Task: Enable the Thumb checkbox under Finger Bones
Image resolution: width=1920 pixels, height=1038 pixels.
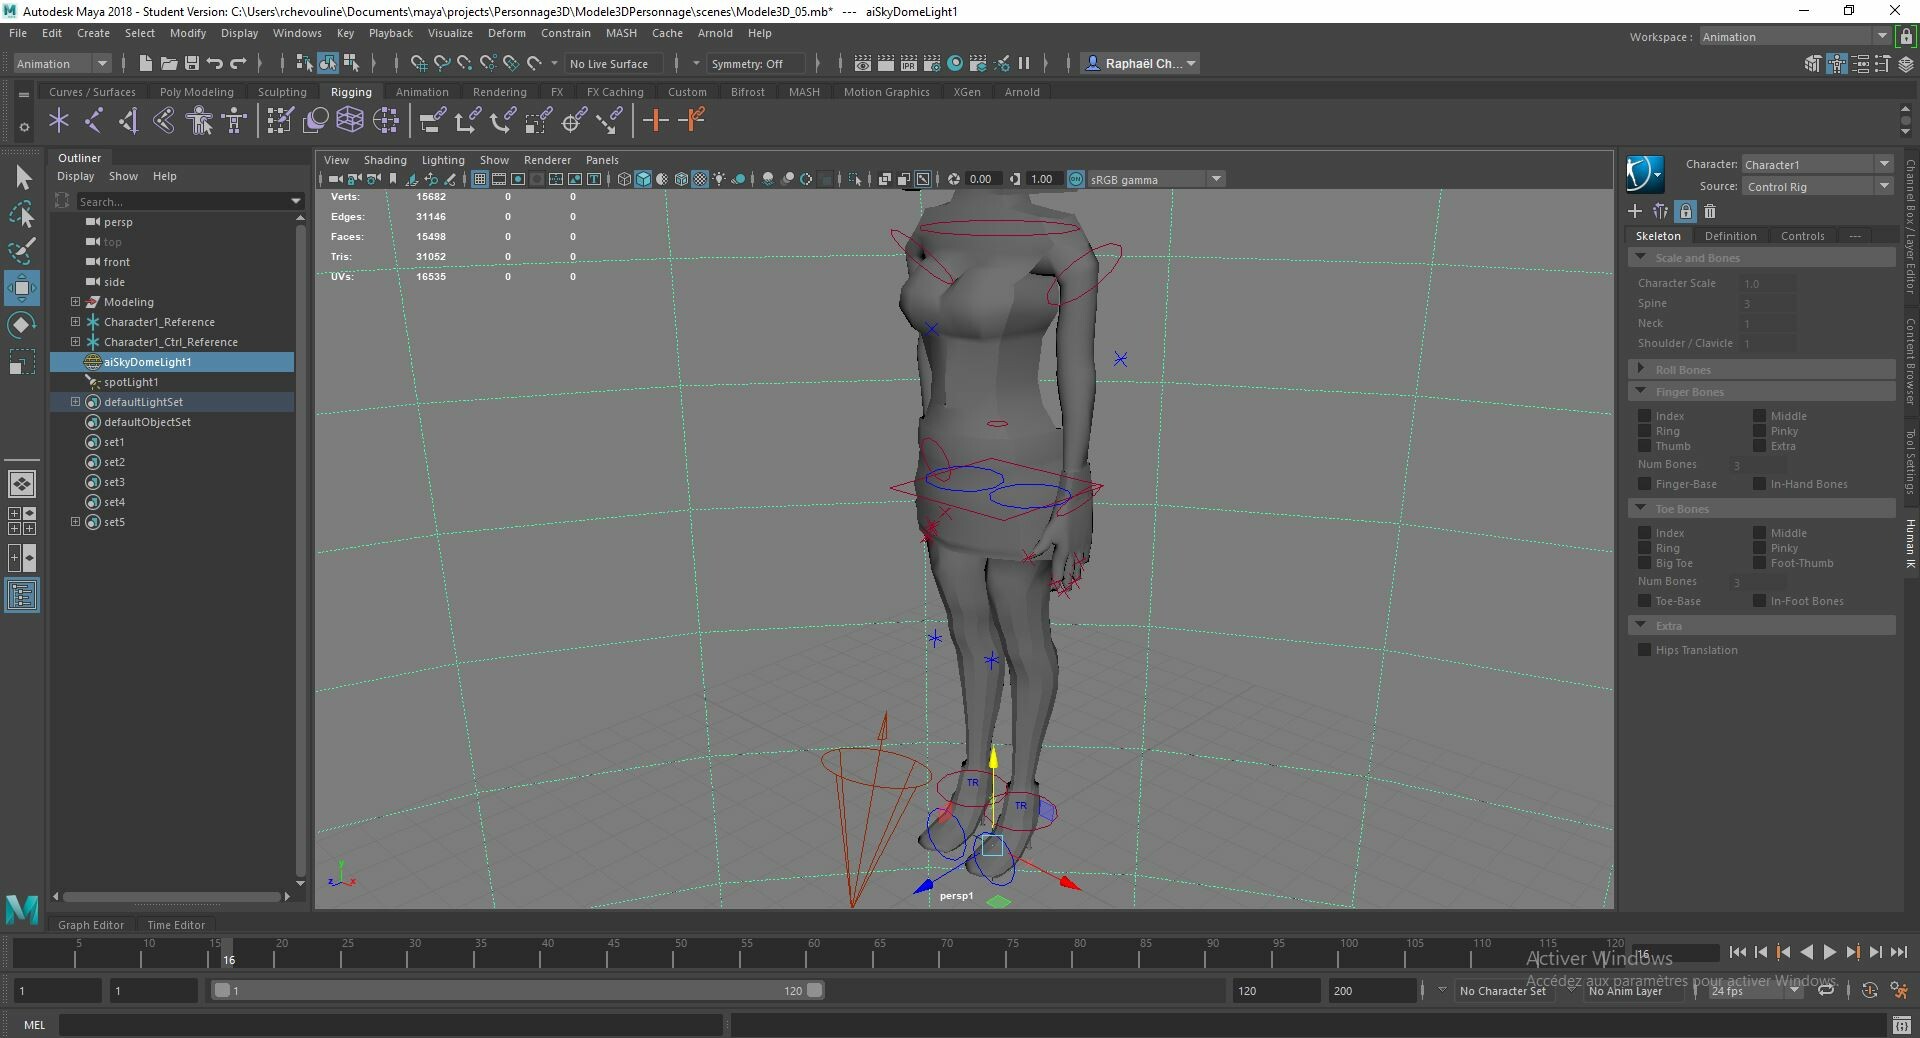Action: click(1647, 447)
